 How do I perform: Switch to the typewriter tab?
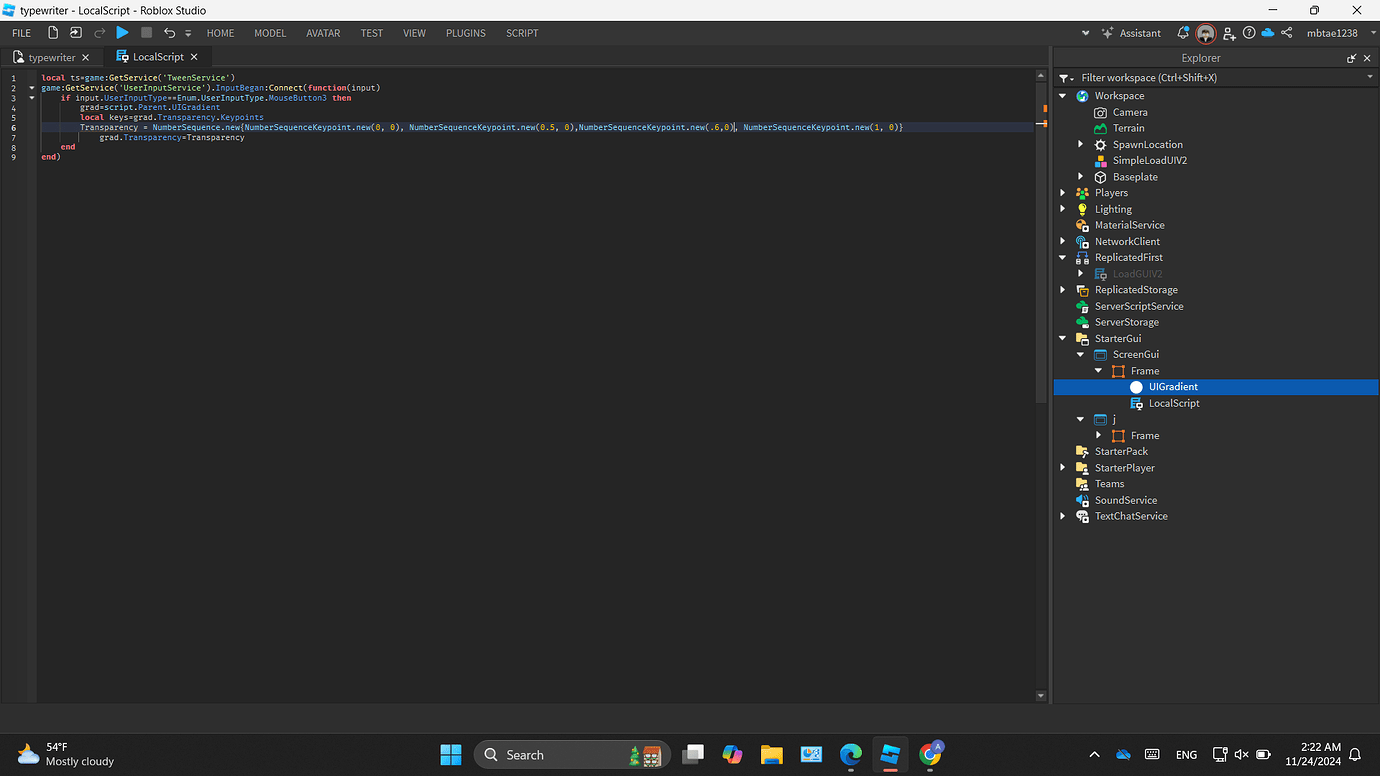coord(51,58)
